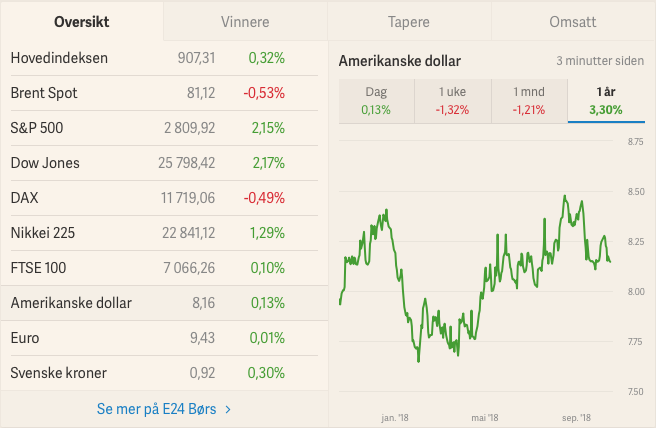
Task: Show the Dag period chart
Action: pos(376,101)
